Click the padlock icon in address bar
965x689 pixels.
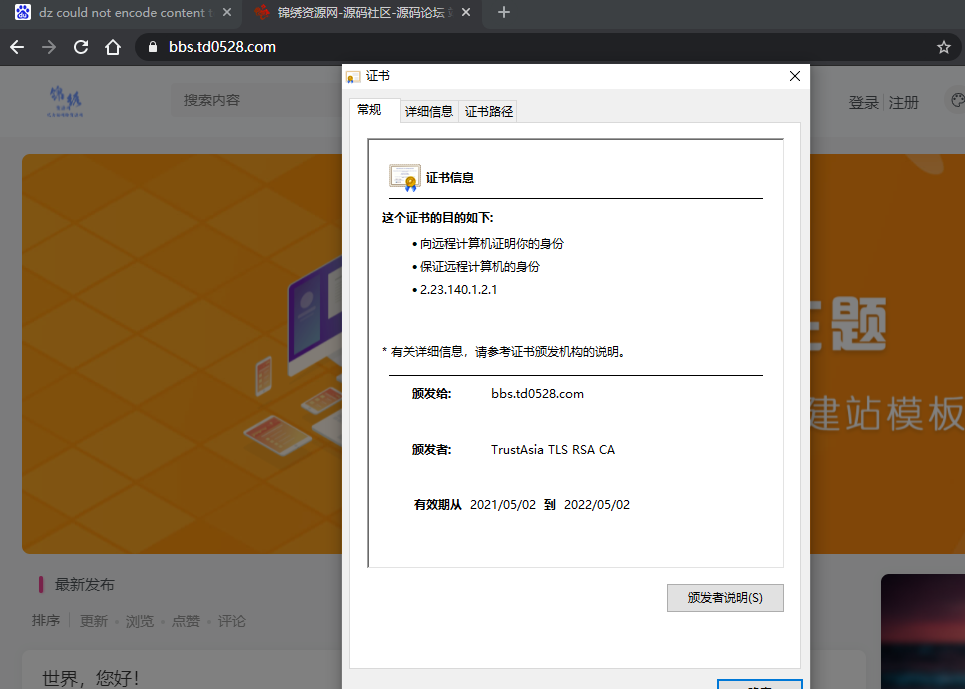point(153,47)
